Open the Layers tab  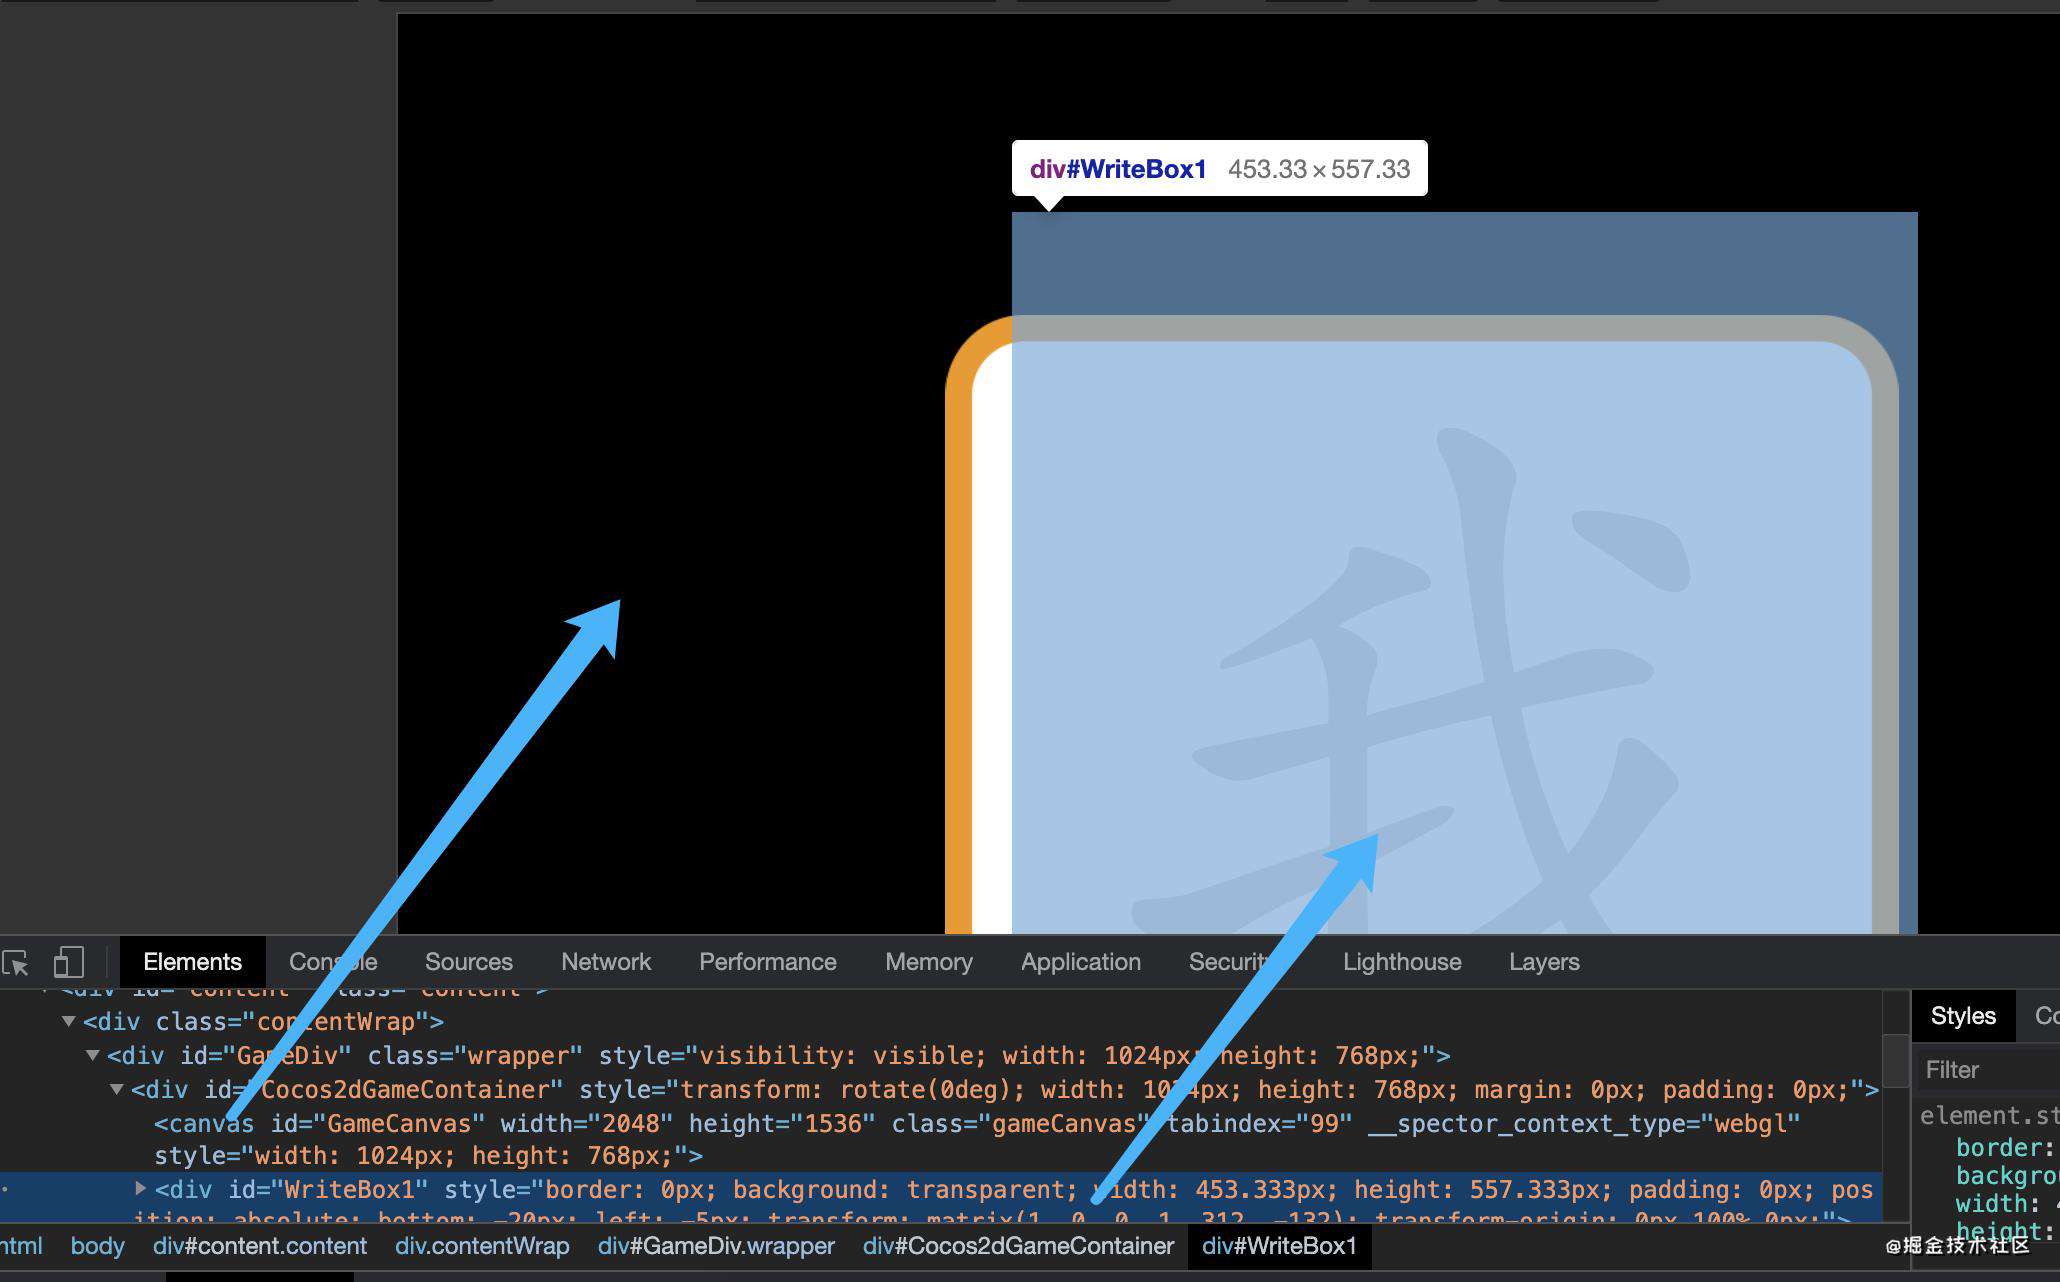pyautogui.click(x=1544, y=962)
